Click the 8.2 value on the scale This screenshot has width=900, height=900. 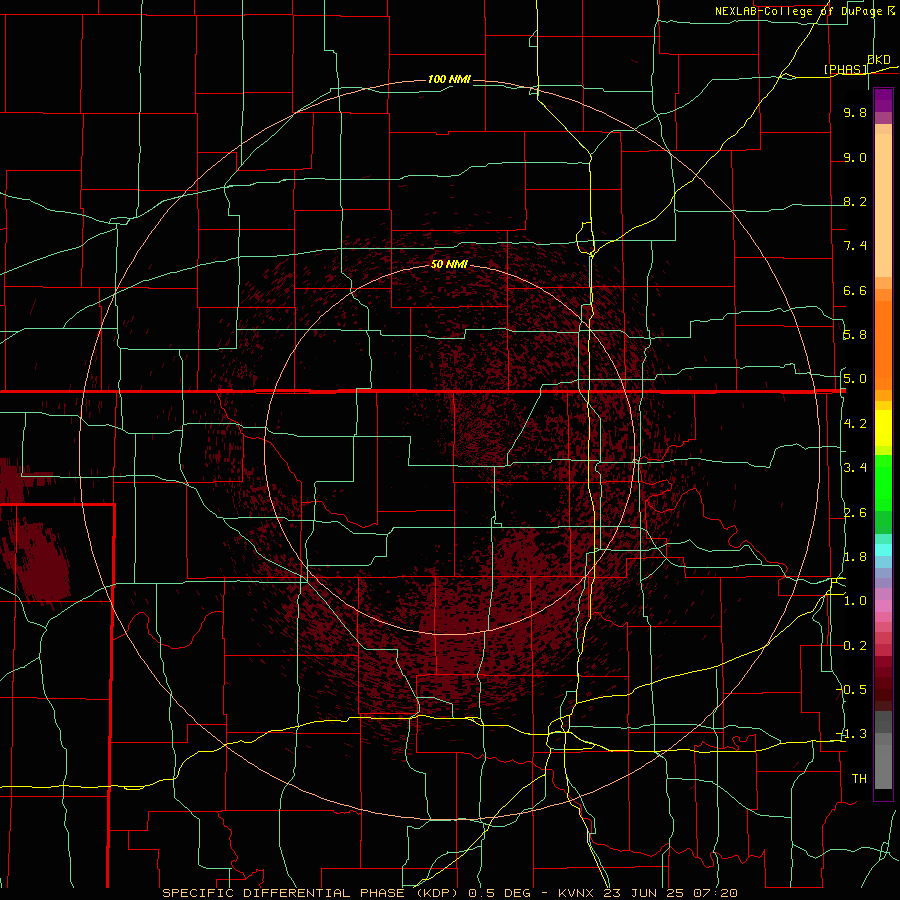[x=855, y=202]
